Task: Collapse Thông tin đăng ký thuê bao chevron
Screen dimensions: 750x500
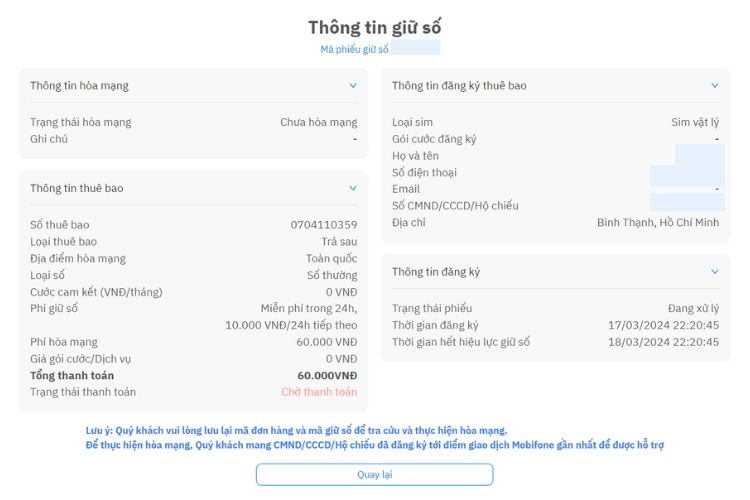Action: 715,86
